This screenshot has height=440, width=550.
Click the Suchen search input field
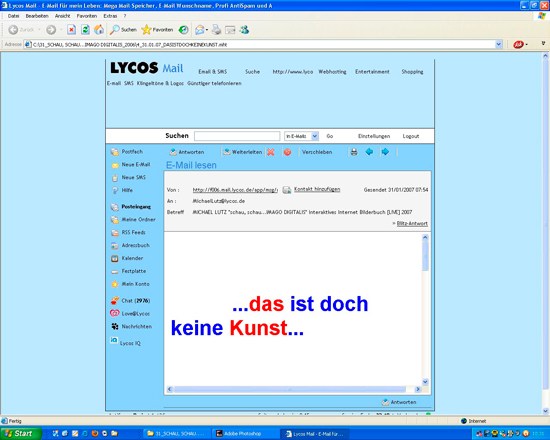237,136
